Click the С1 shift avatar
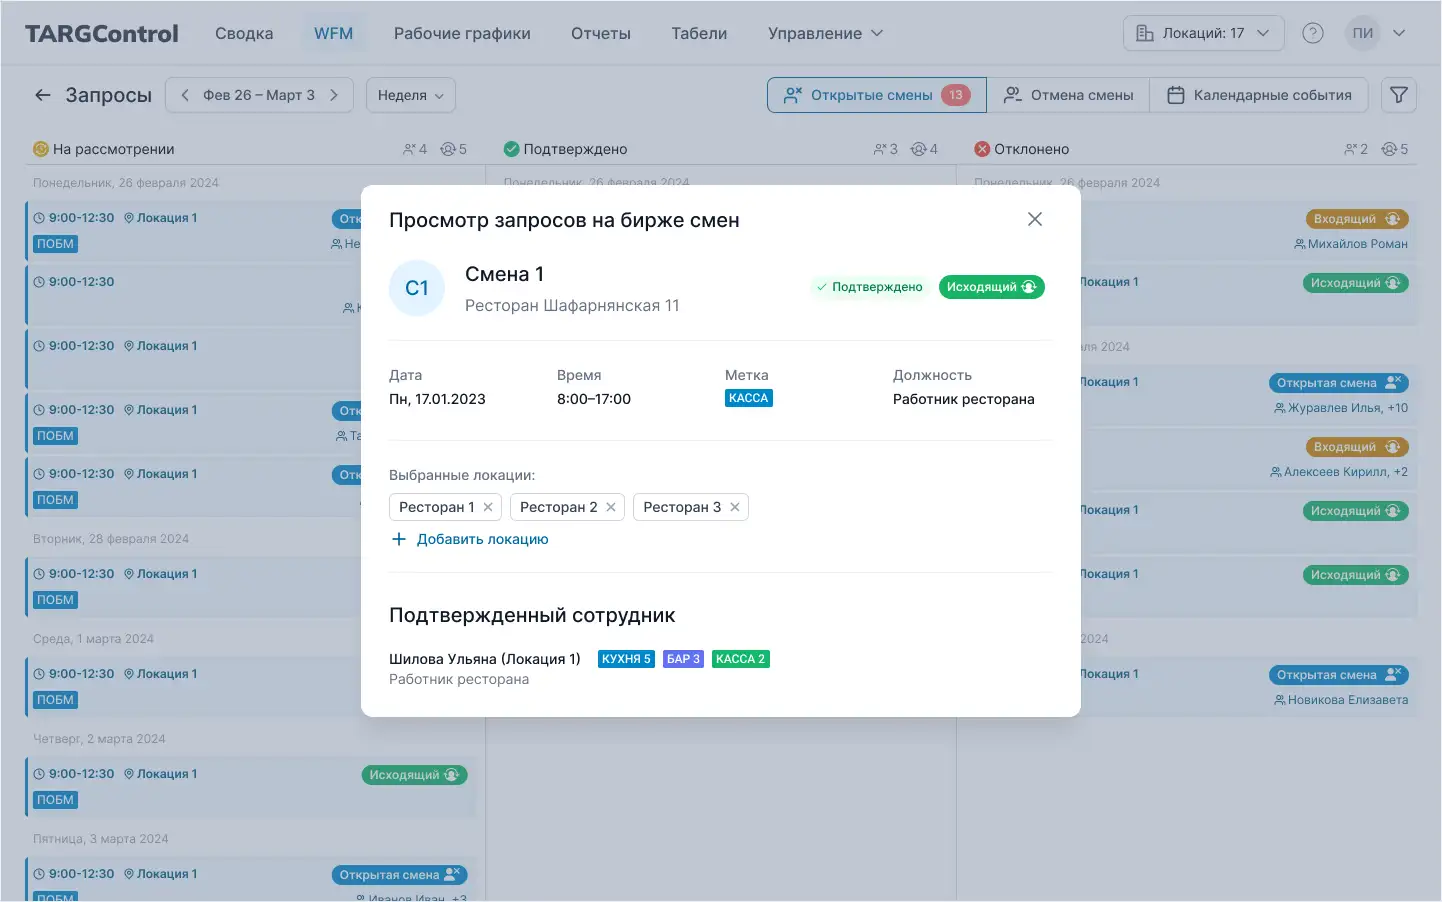1442x902 pixels. click(x=417, y=288)
